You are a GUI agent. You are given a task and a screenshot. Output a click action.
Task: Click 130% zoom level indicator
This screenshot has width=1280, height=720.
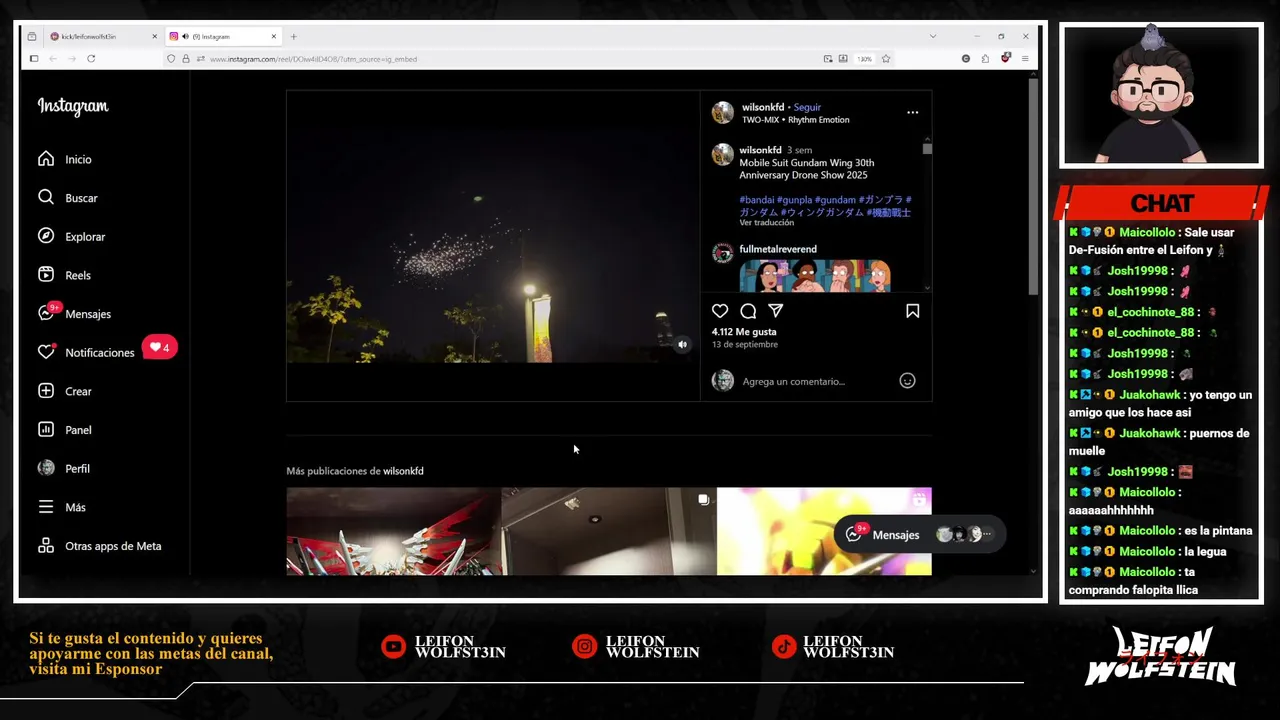864,59
